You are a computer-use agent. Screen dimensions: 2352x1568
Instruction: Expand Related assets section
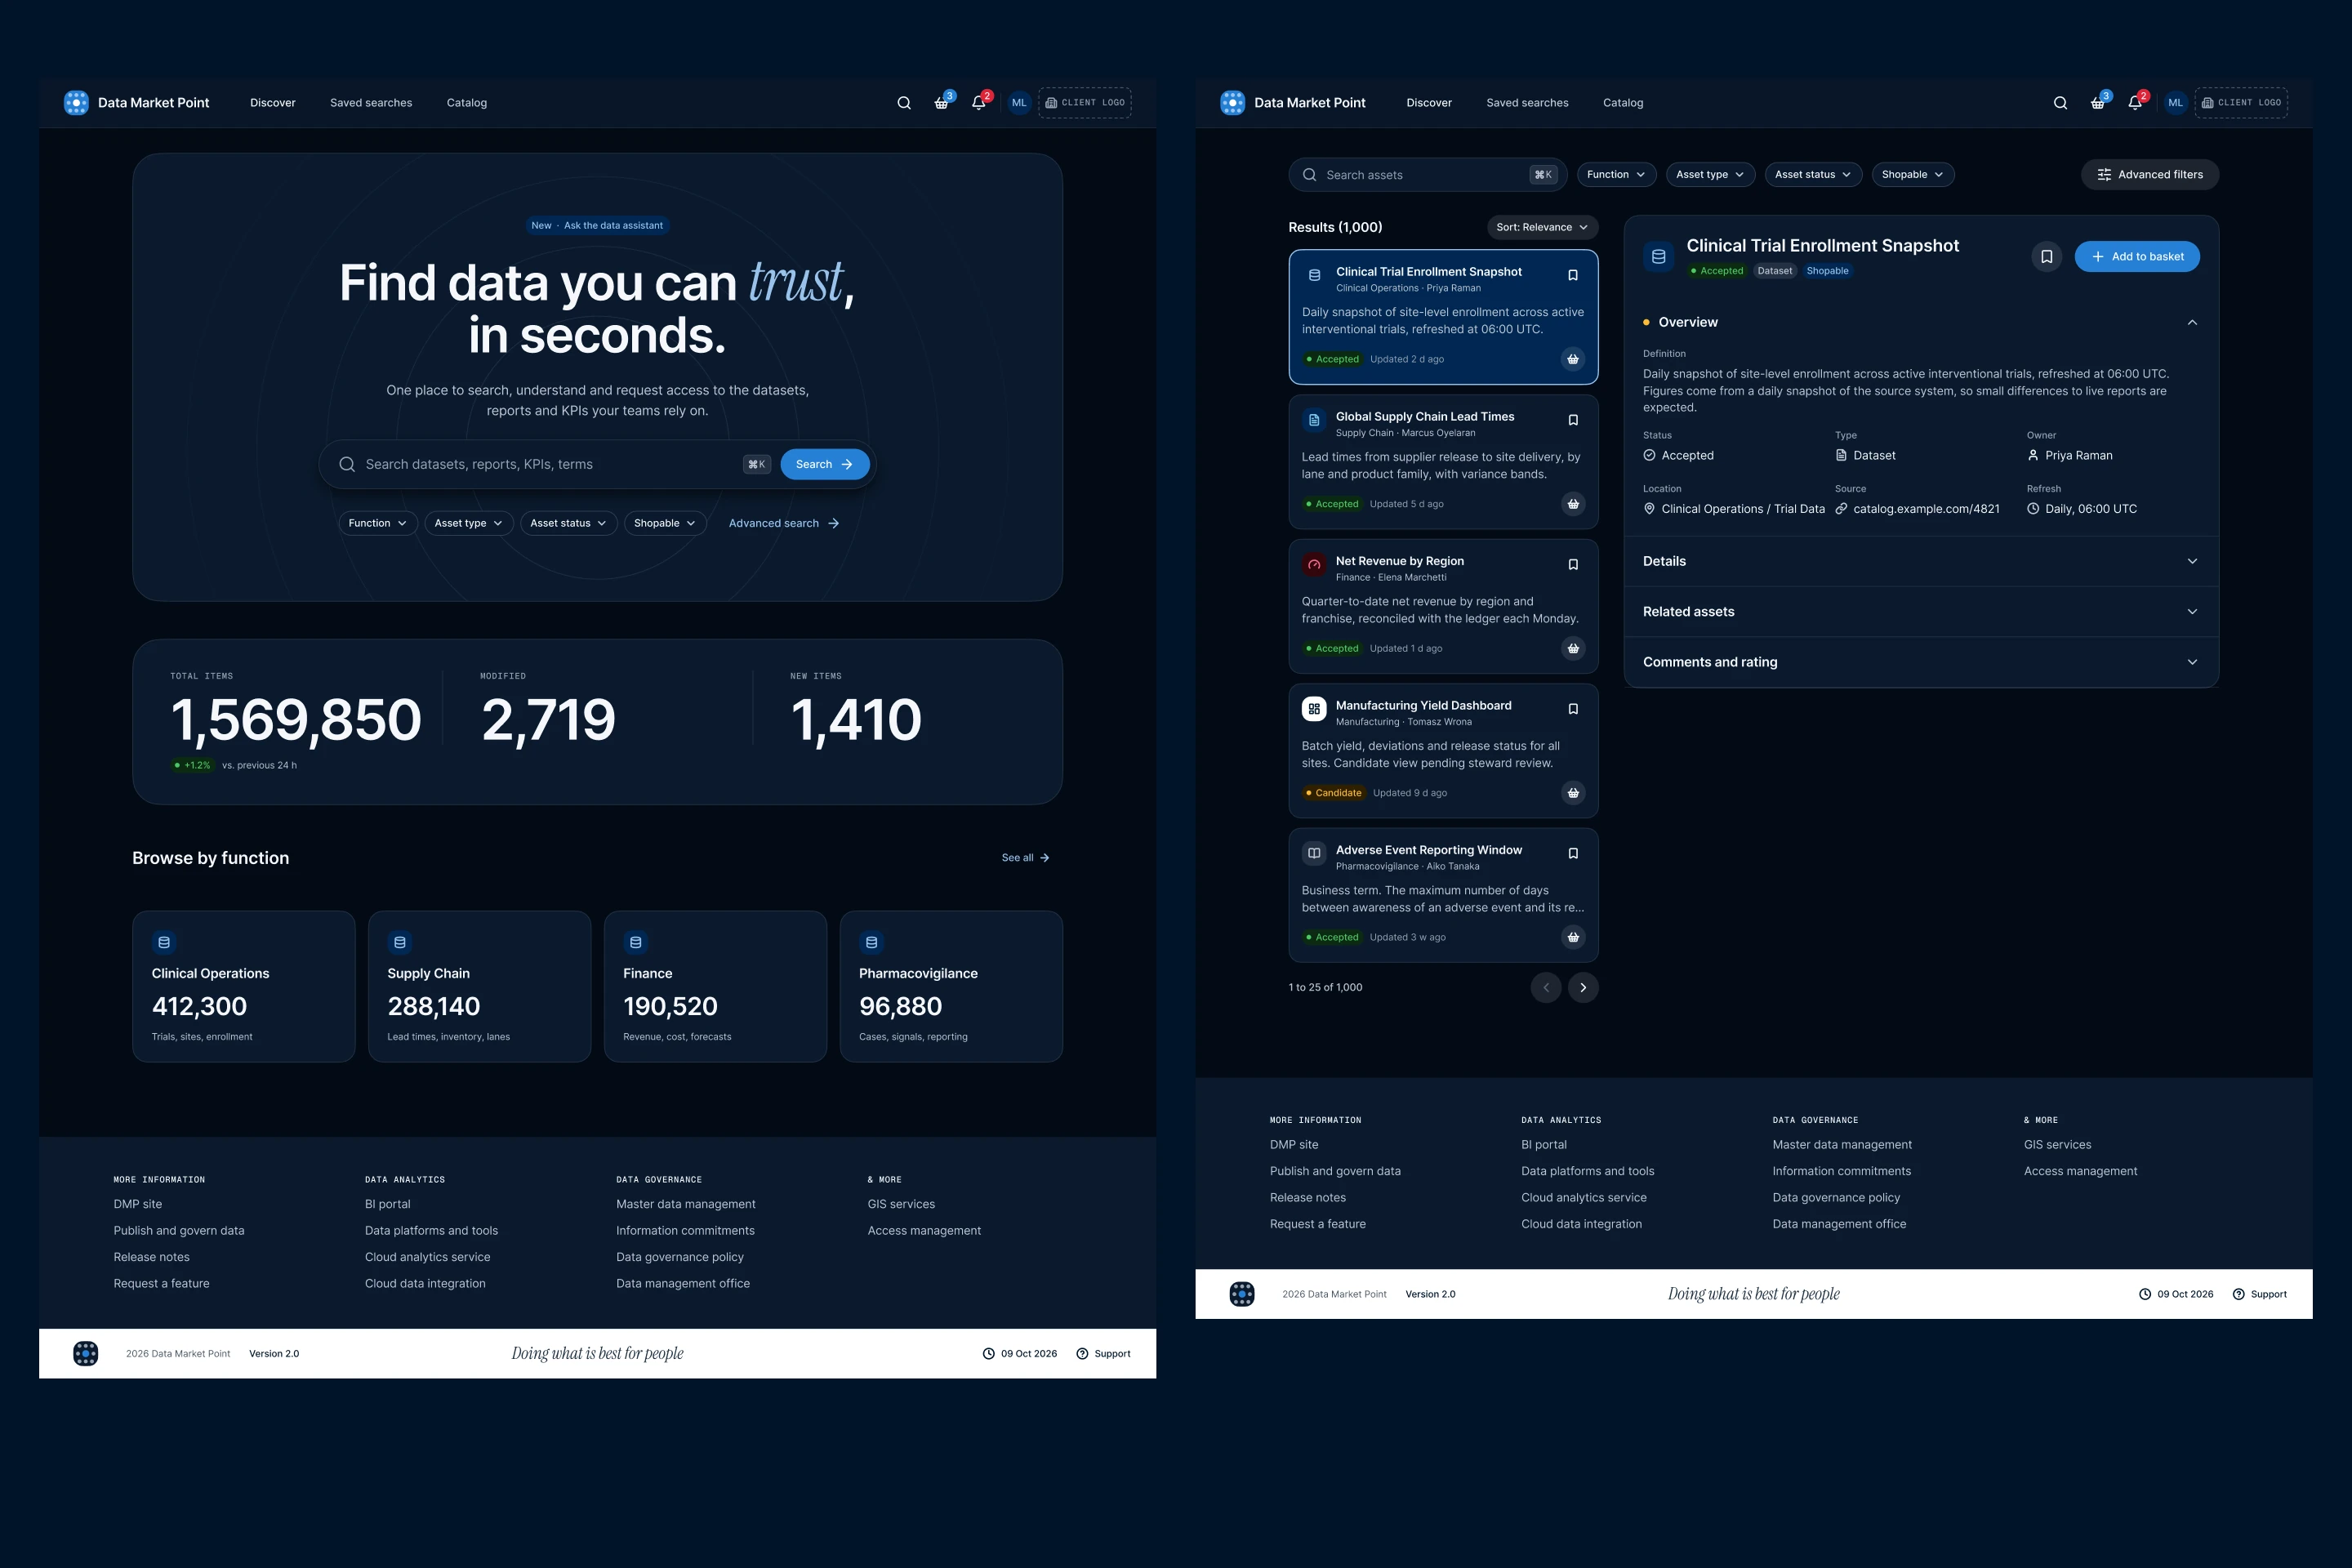1921,612
